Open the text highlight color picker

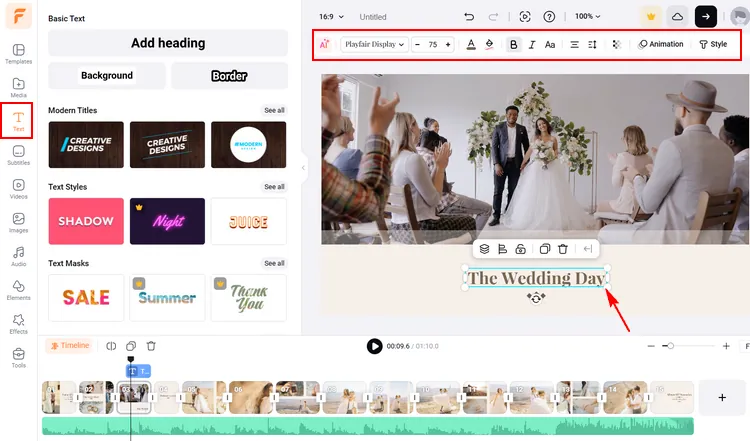489,44
